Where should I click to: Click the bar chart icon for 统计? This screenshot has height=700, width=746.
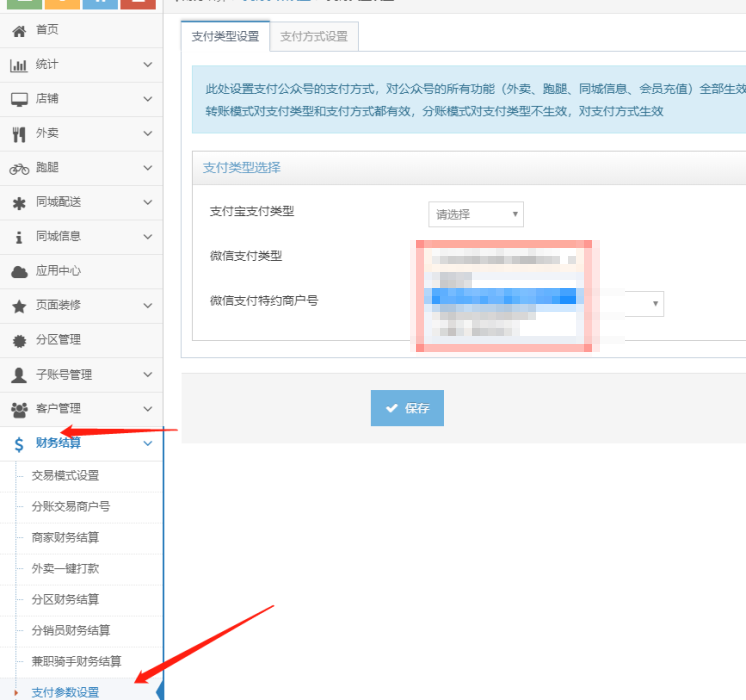click(18, 65)
